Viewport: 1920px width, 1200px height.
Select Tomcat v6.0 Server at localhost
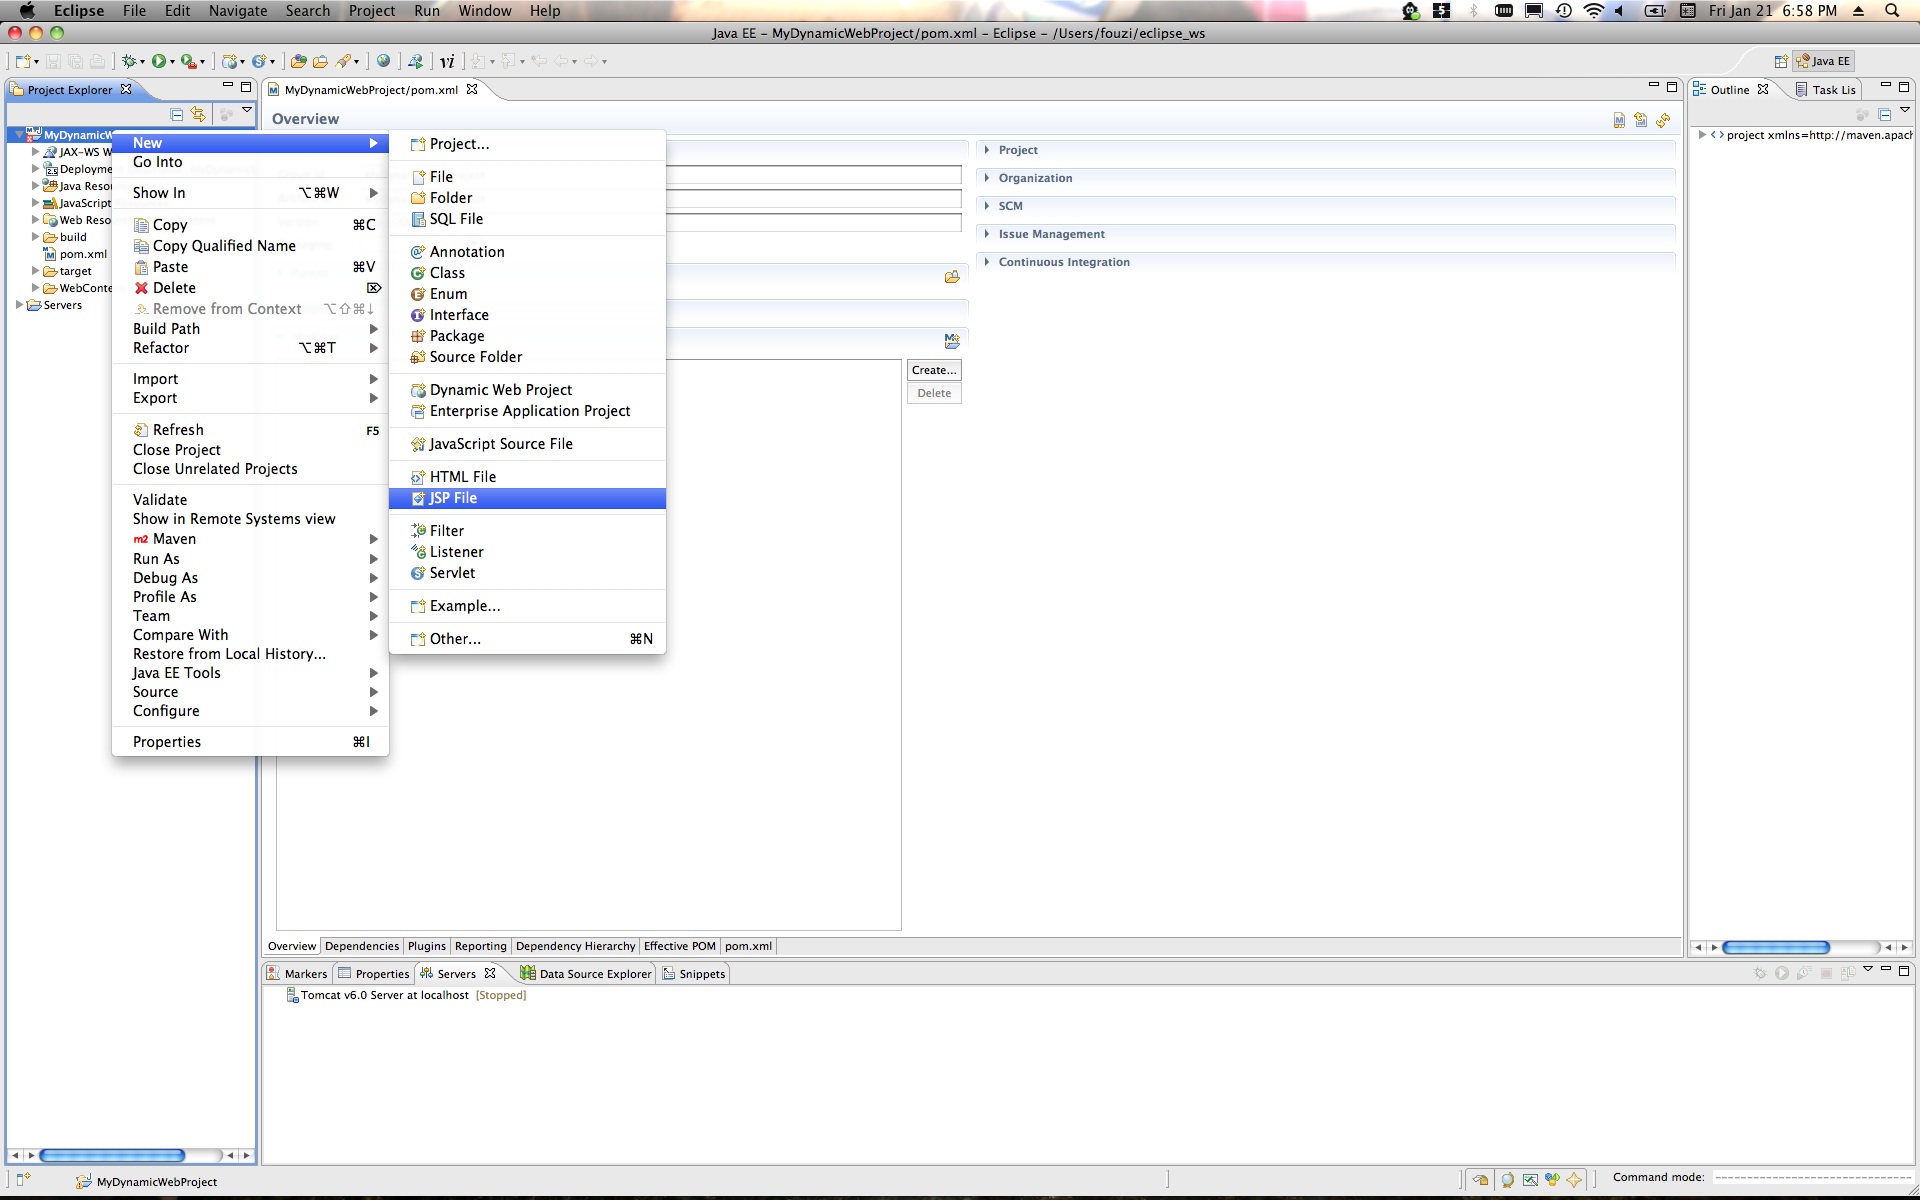point(406,995)
